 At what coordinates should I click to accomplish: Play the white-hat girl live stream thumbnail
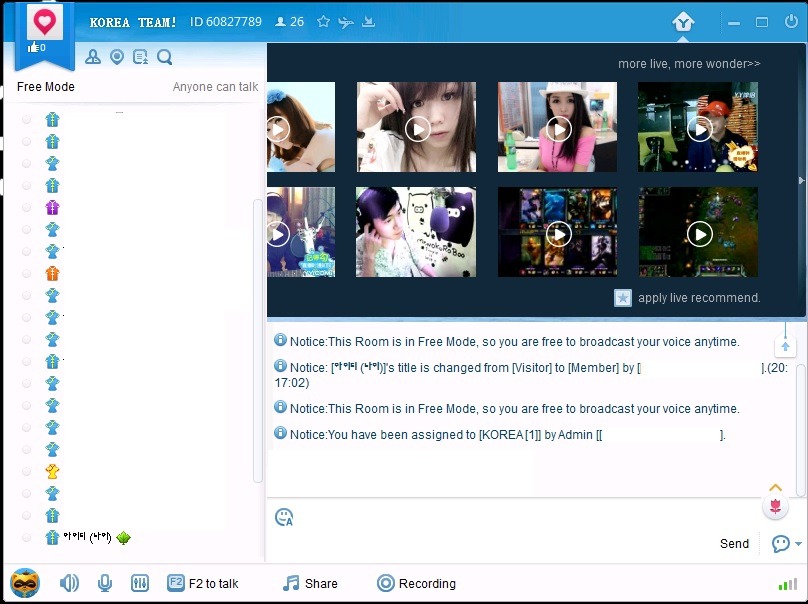point(558,128)
